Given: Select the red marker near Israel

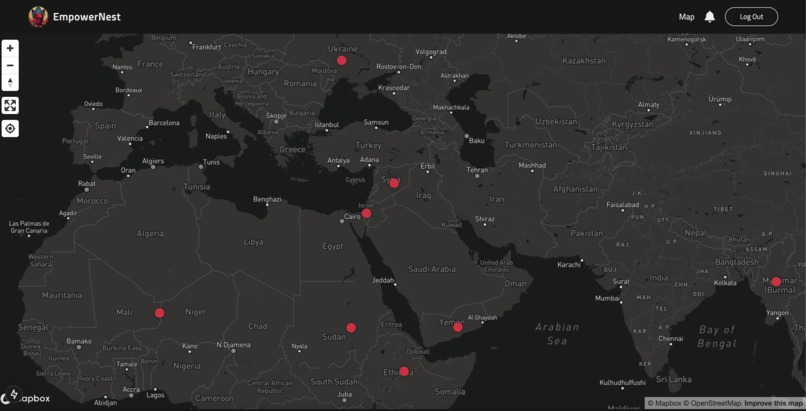Looking at the screenshot, I should [x=366, y=213].
